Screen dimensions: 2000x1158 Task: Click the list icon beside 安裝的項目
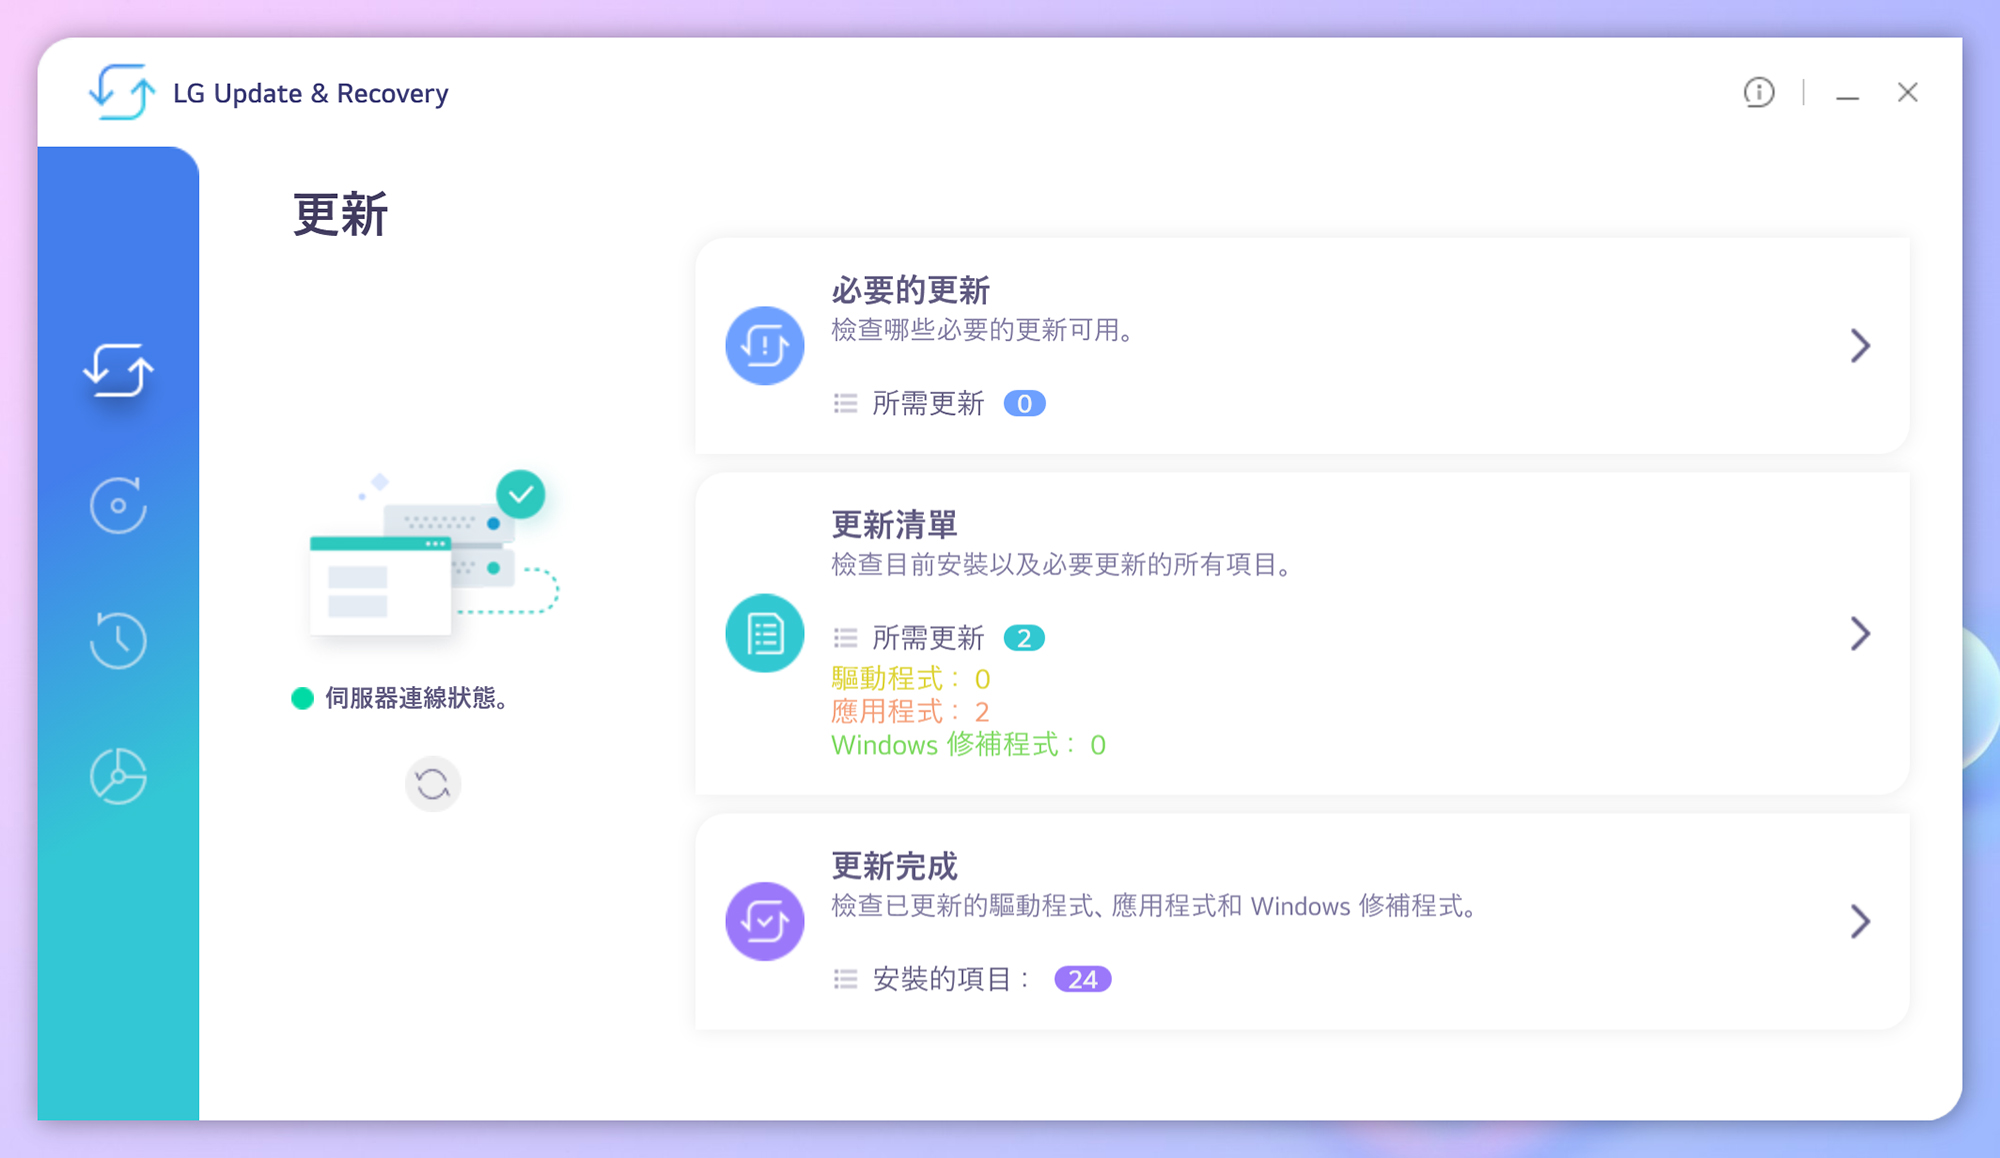pos(845,979)
